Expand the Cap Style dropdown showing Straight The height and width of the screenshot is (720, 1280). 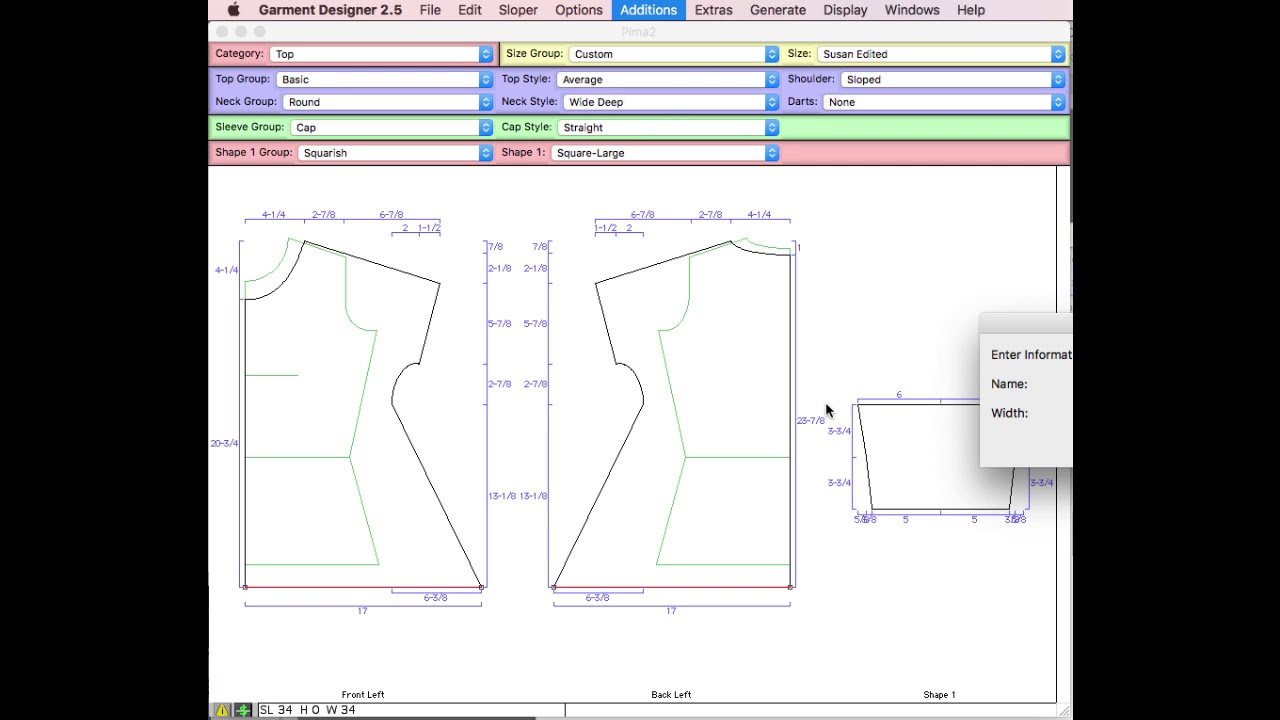click(x=668, y=127)
